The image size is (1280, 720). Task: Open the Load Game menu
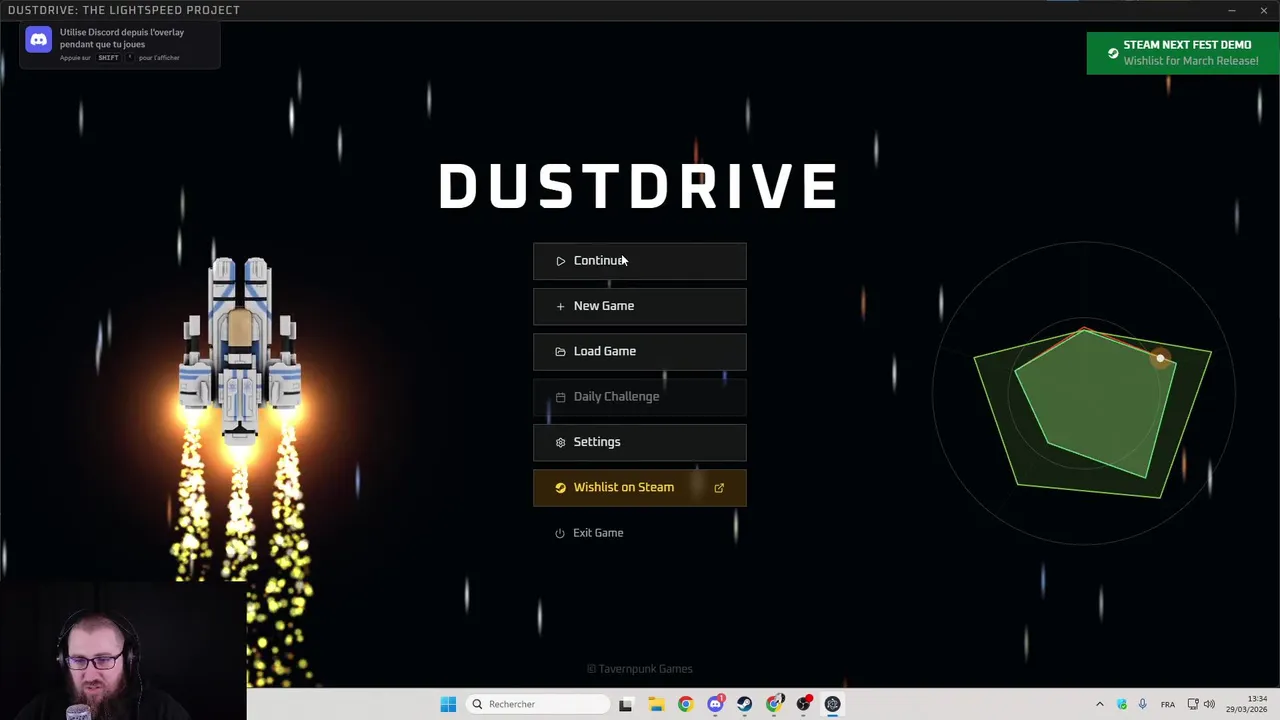click(x=640, y=351)
